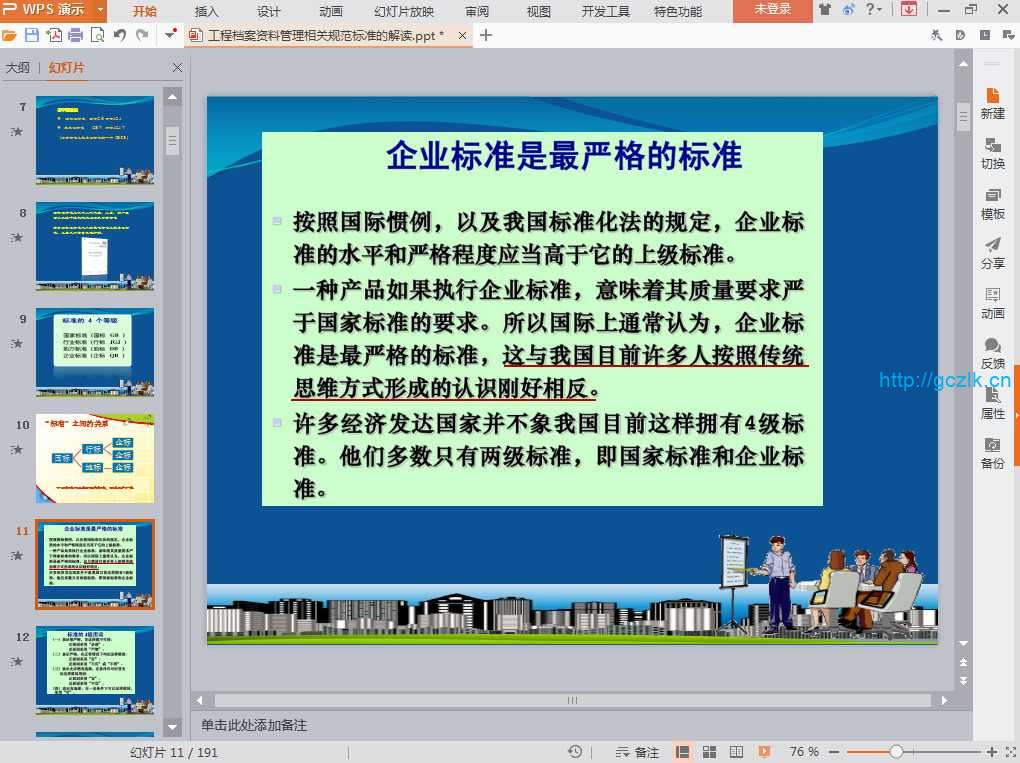Image resolution: width=1020 pixels, height=763 pixels.
Task: Click the Export to PDF icon
Action: click(54, 35)
